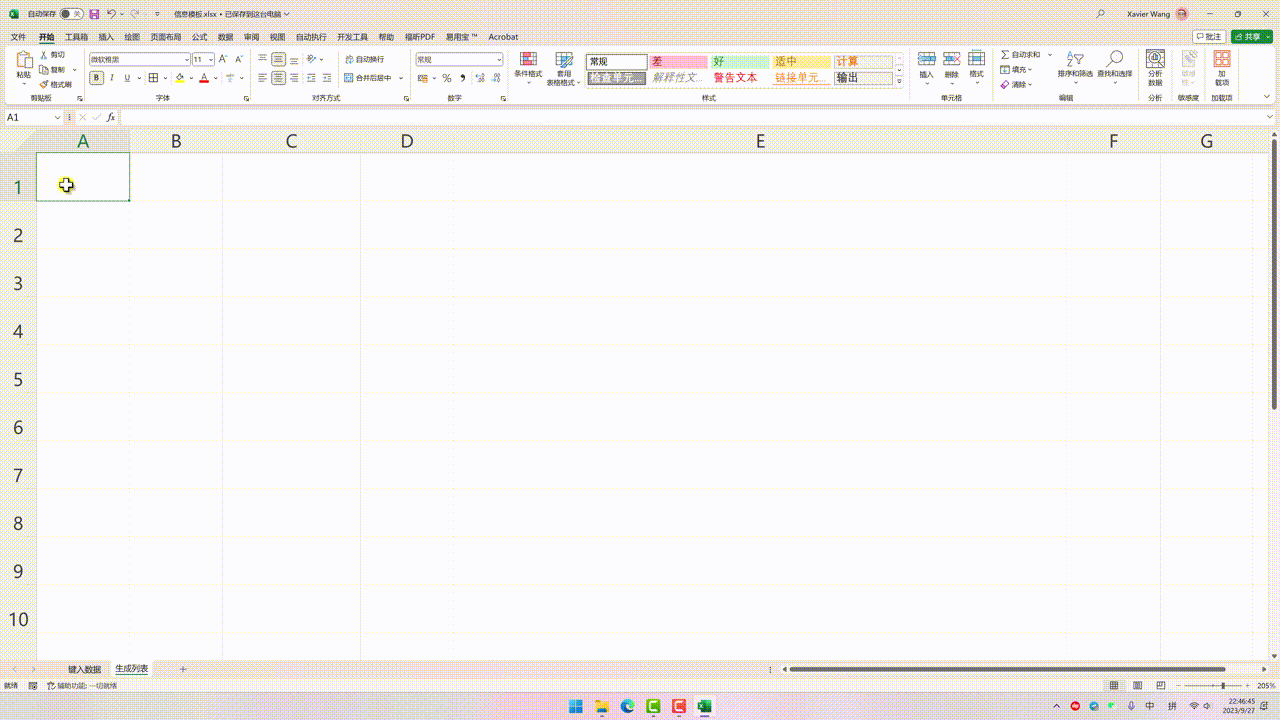
Task: Toggle bottom vertical alignment
Action: [x=293, y=60]
